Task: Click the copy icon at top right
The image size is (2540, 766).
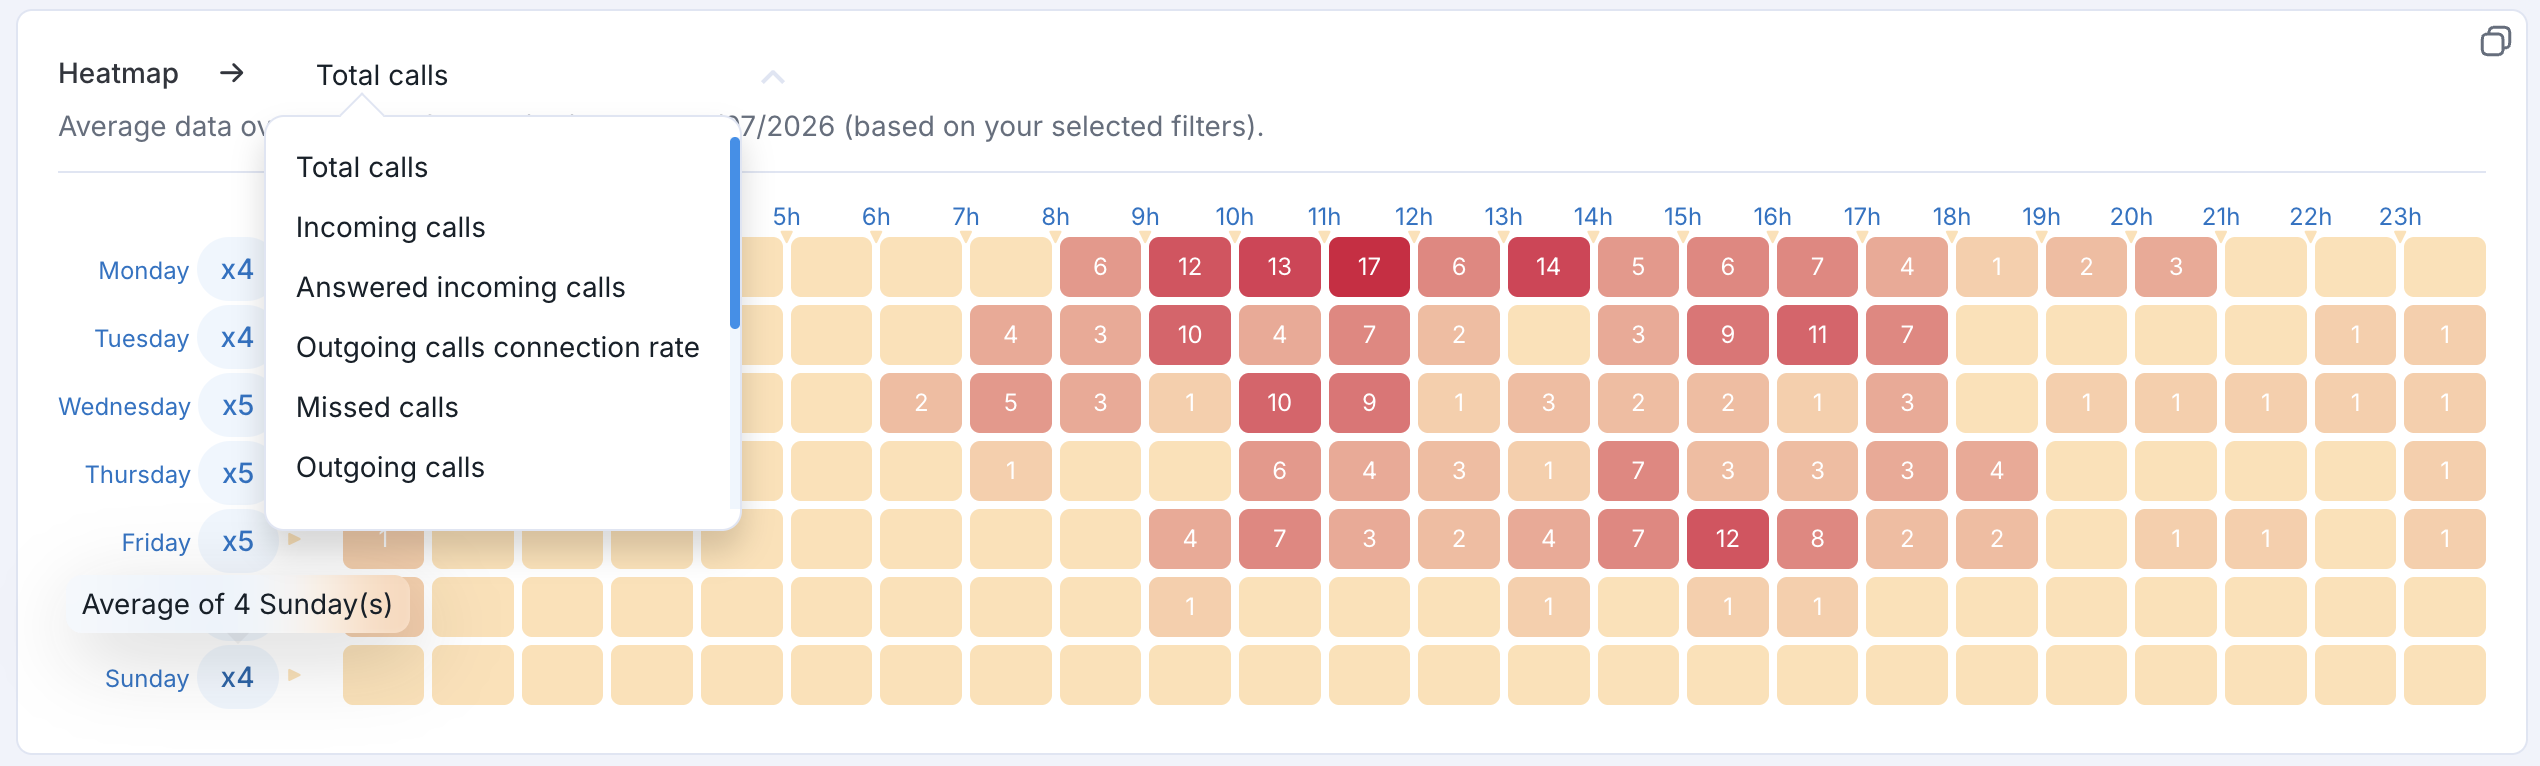Action: (2495, 42)
